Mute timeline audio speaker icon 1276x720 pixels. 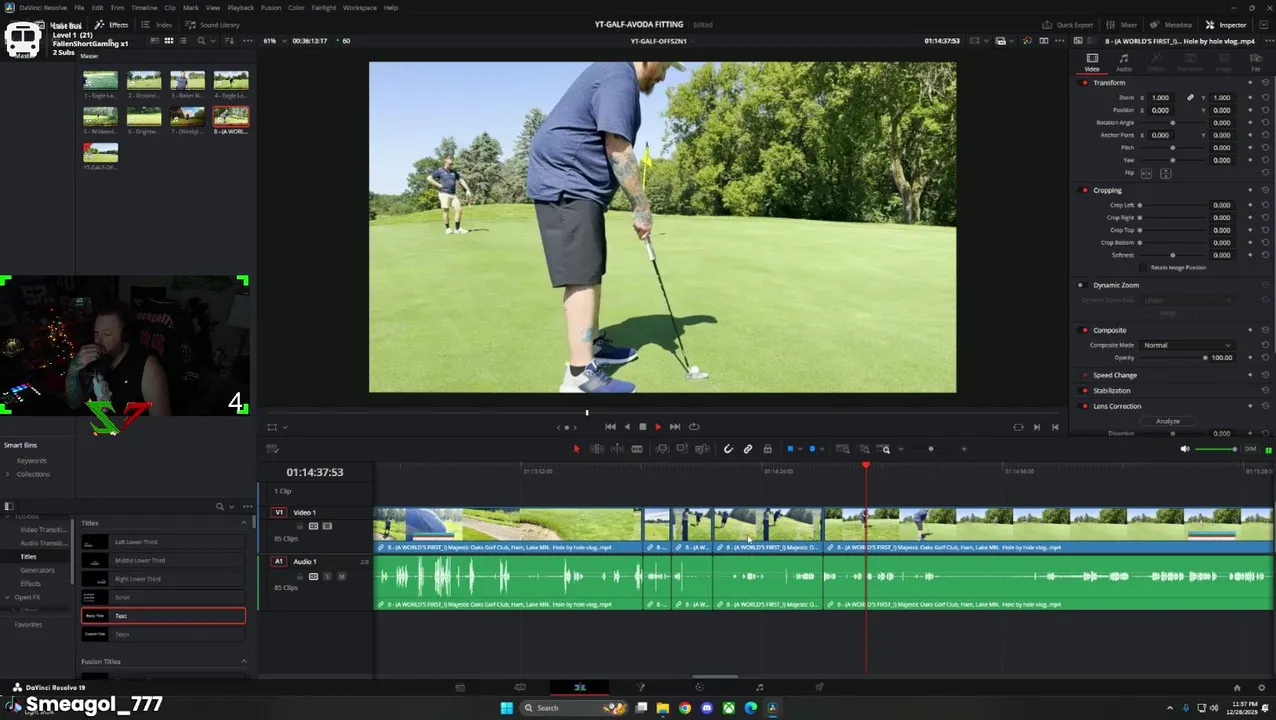(1185, 449)
